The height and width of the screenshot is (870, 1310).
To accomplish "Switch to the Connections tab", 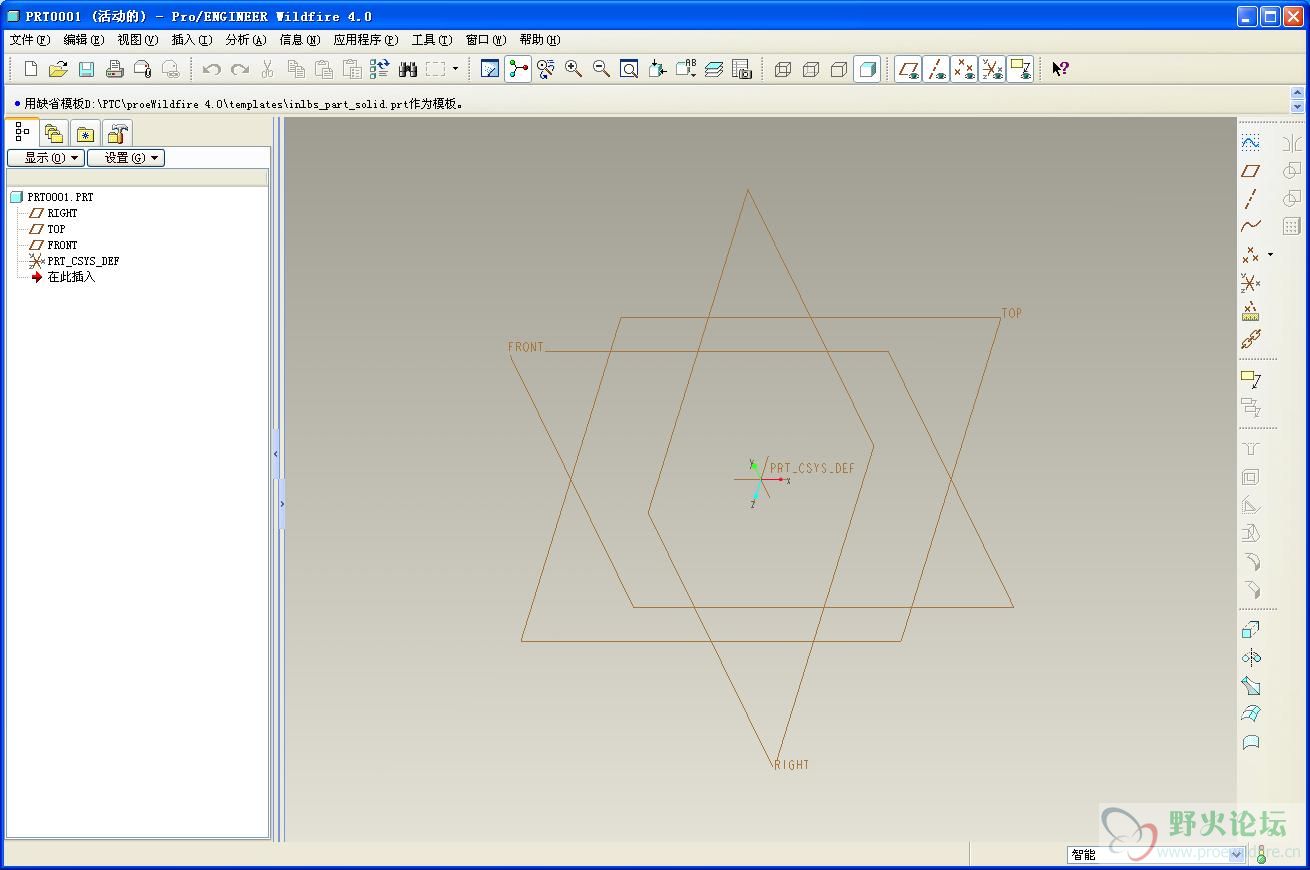I will [x=118, y=133].
